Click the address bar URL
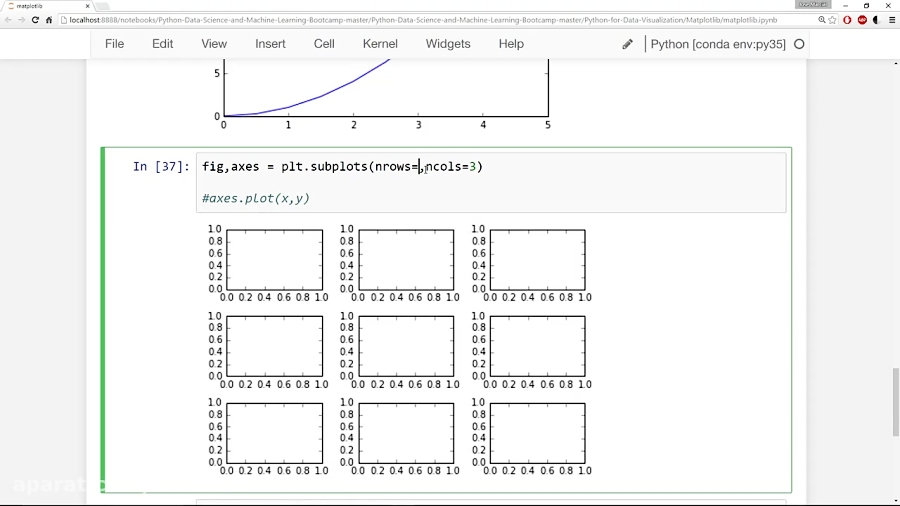Image resolution: width=900 pixels, height=506 pixels. click(x=423, y=20)
